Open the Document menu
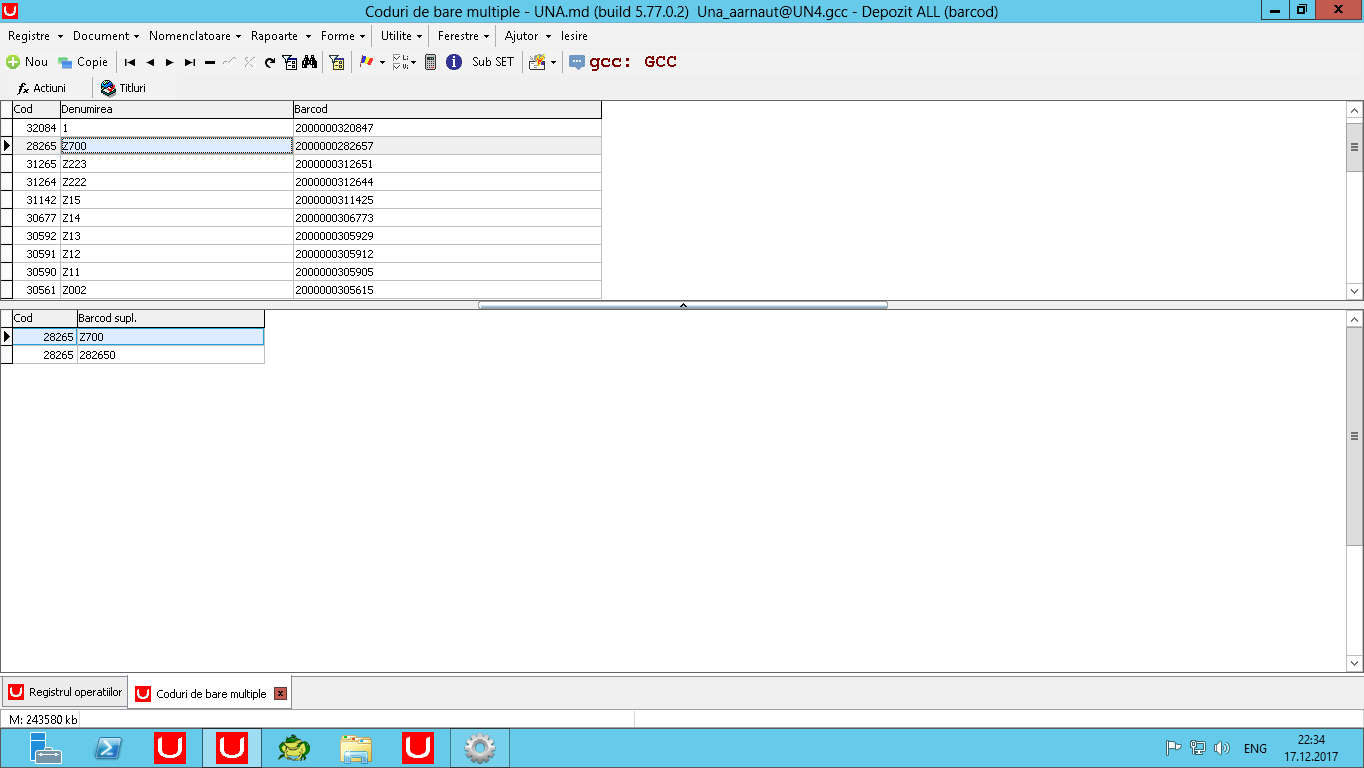The width and height of the screenshot is (1364, 768). coord(106,35)
